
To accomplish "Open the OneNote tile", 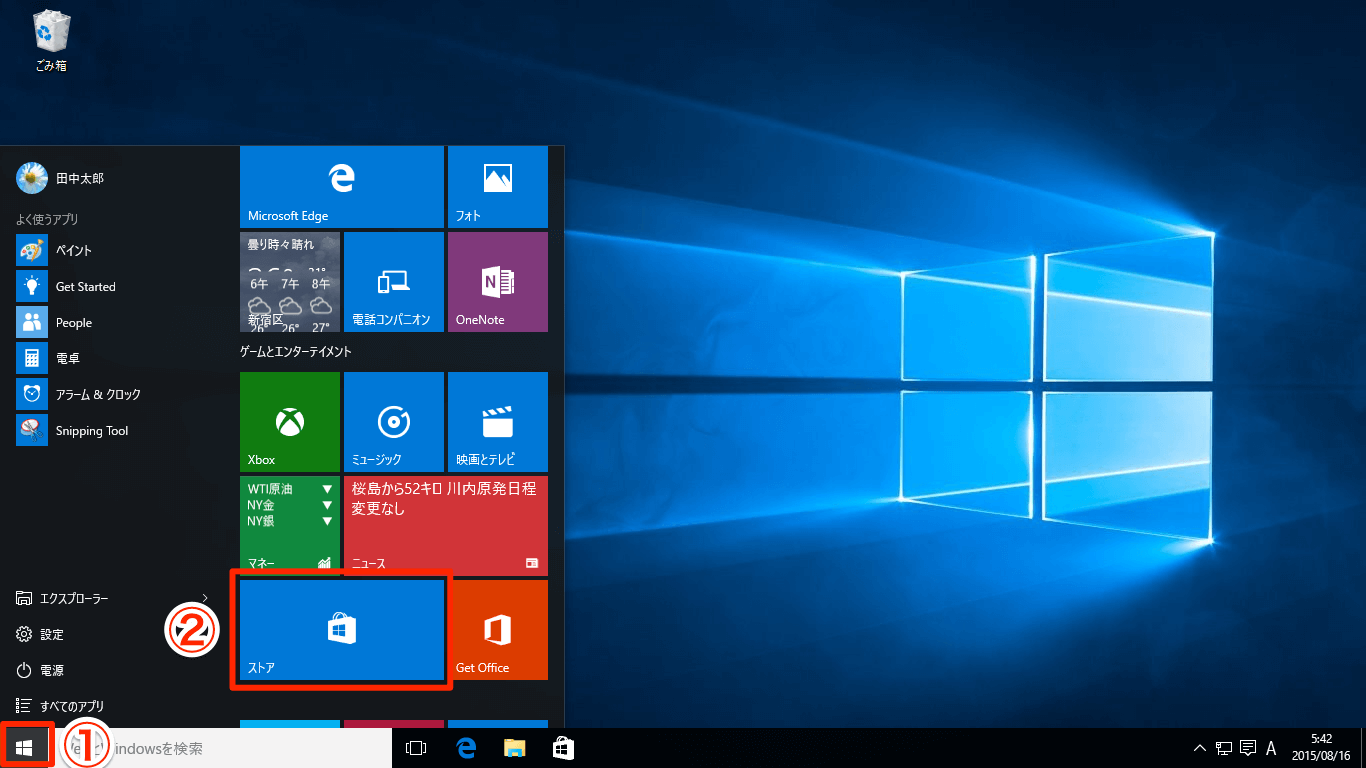I will tap(498, 282).
